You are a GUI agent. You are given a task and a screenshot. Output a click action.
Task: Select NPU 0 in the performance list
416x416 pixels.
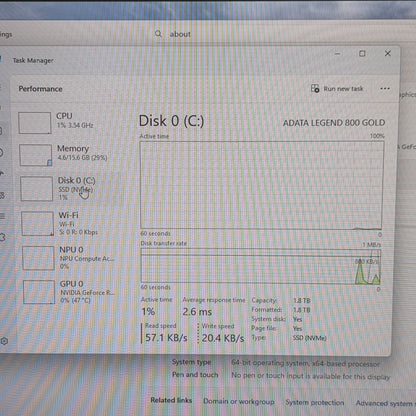68,258
